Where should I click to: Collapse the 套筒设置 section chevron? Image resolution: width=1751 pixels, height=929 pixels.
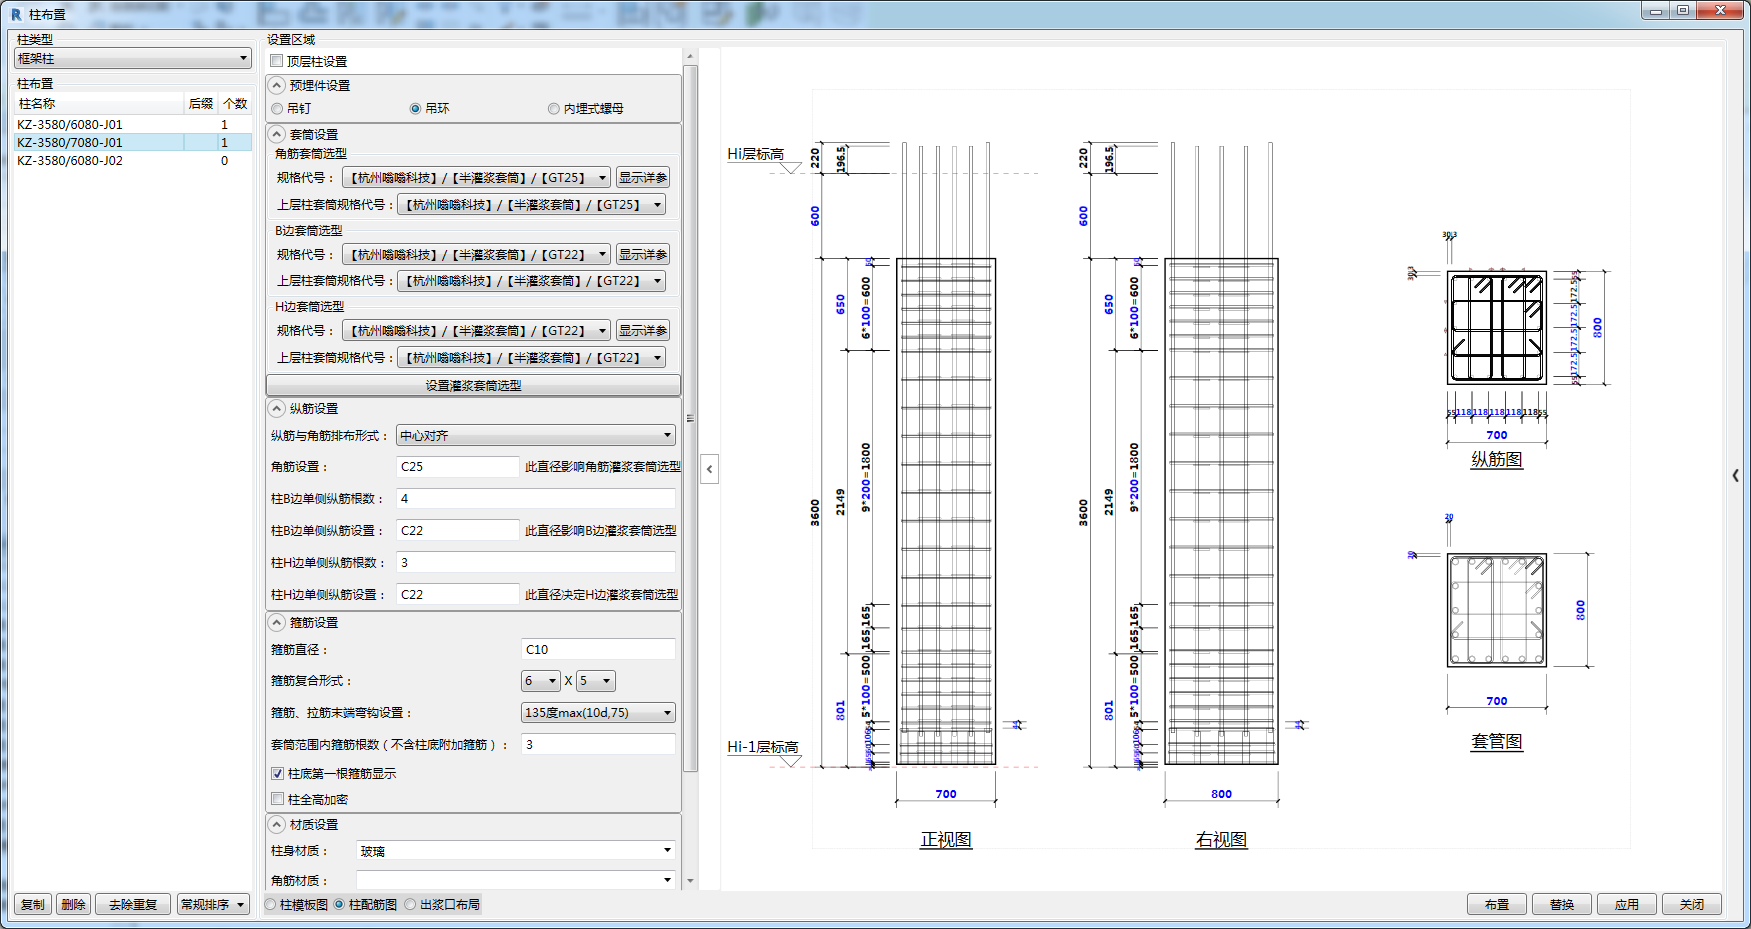coord(277,134)
